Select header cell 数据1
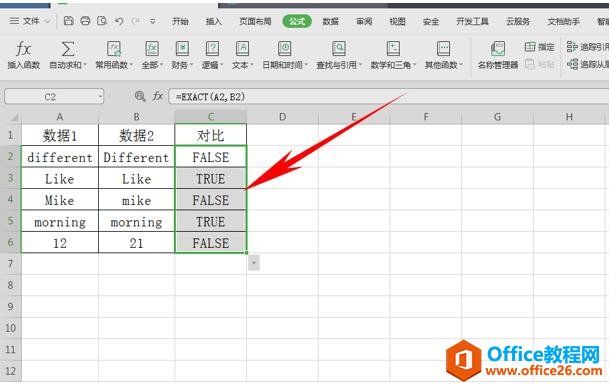The image size is (609, 388). (60, 135)
